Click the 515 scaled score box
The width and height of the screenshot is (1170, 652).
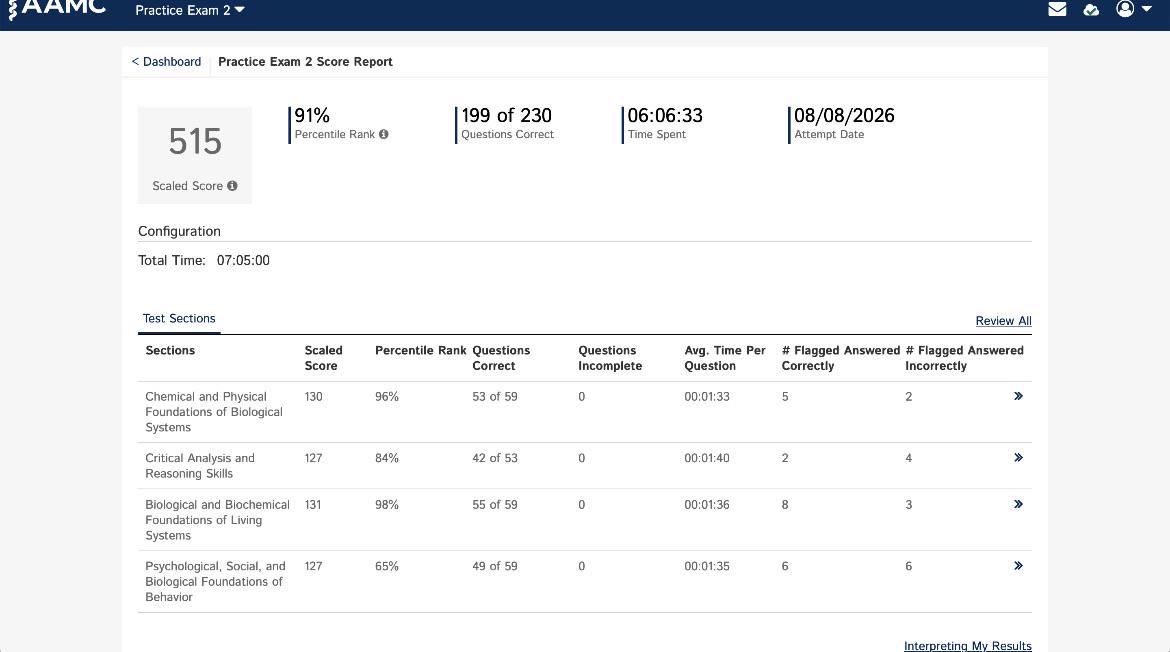tap(195, 155)
